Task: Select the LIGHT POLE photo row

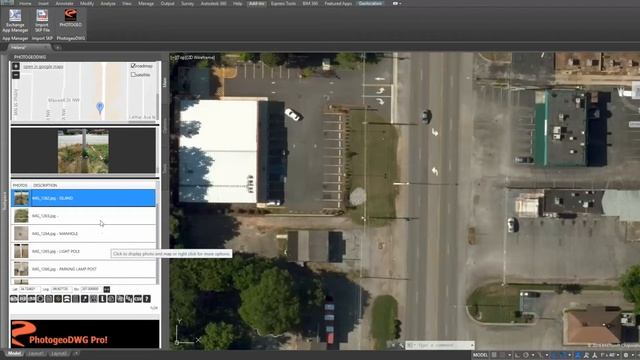Action: [83, 251]
